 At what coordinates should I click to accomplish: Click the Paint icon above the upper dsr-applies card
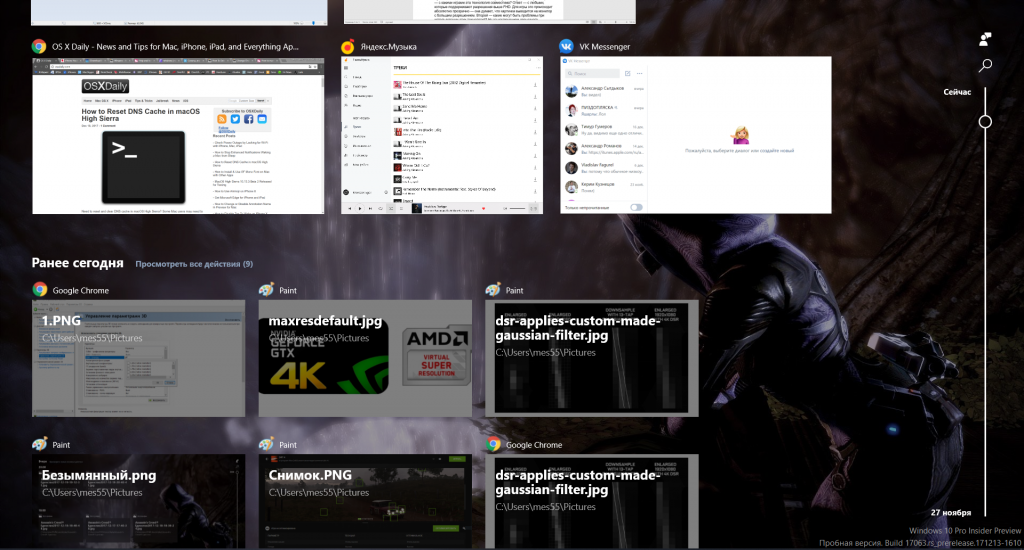[x=493, y=289]
